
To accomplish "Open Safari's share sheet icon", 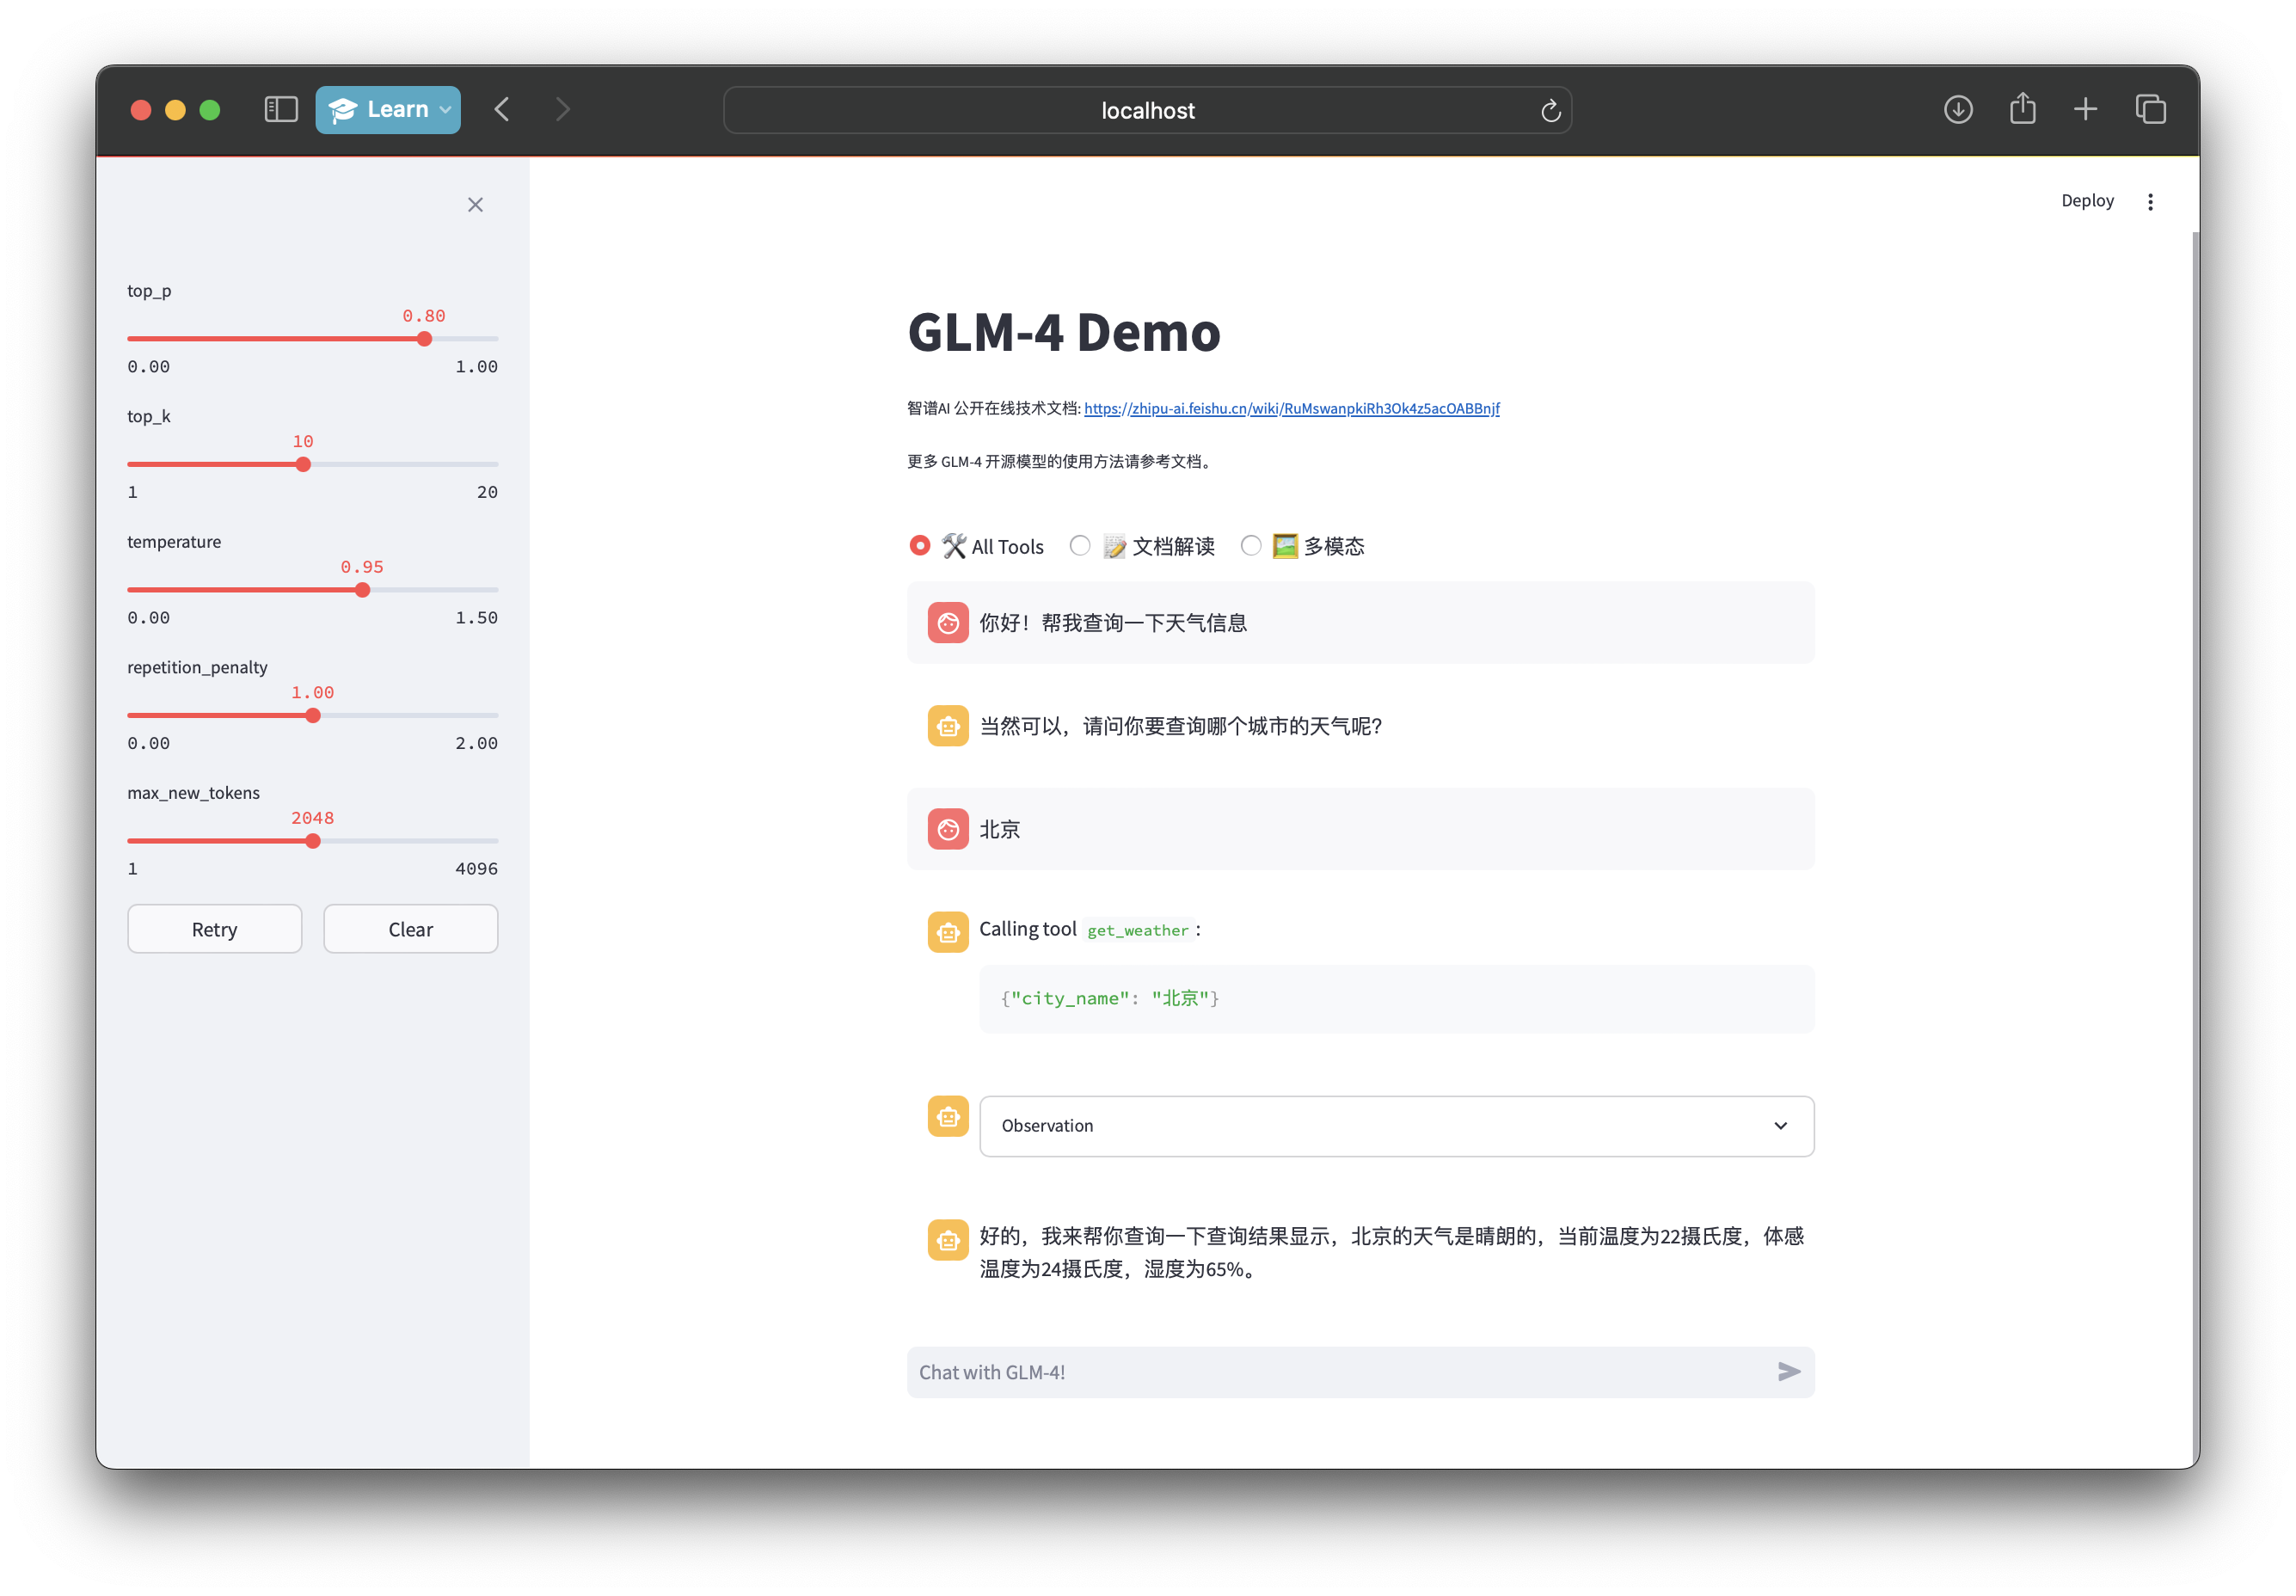I will click(x=2022, y=109).
